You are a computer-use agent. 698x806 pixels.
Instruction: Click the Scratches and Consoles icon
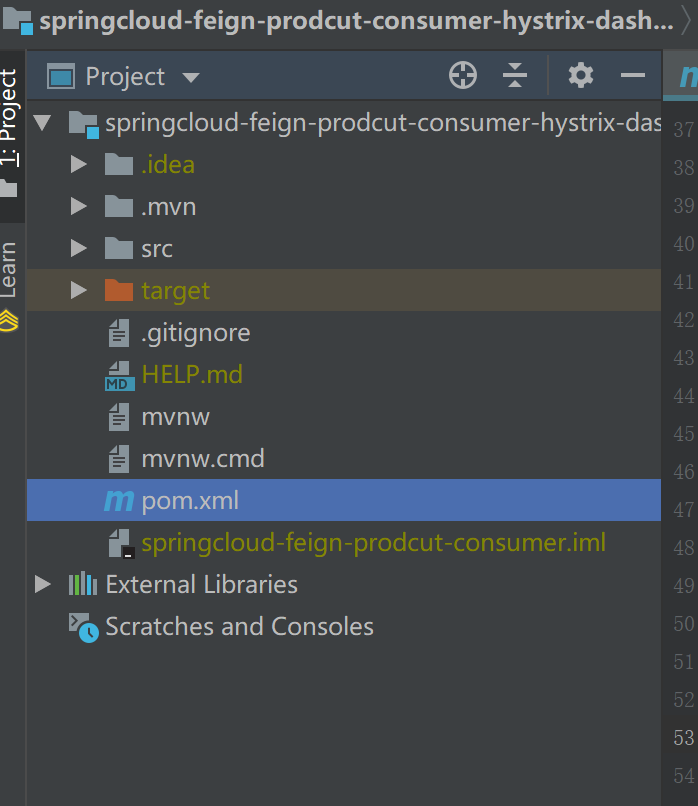[83, 627]
